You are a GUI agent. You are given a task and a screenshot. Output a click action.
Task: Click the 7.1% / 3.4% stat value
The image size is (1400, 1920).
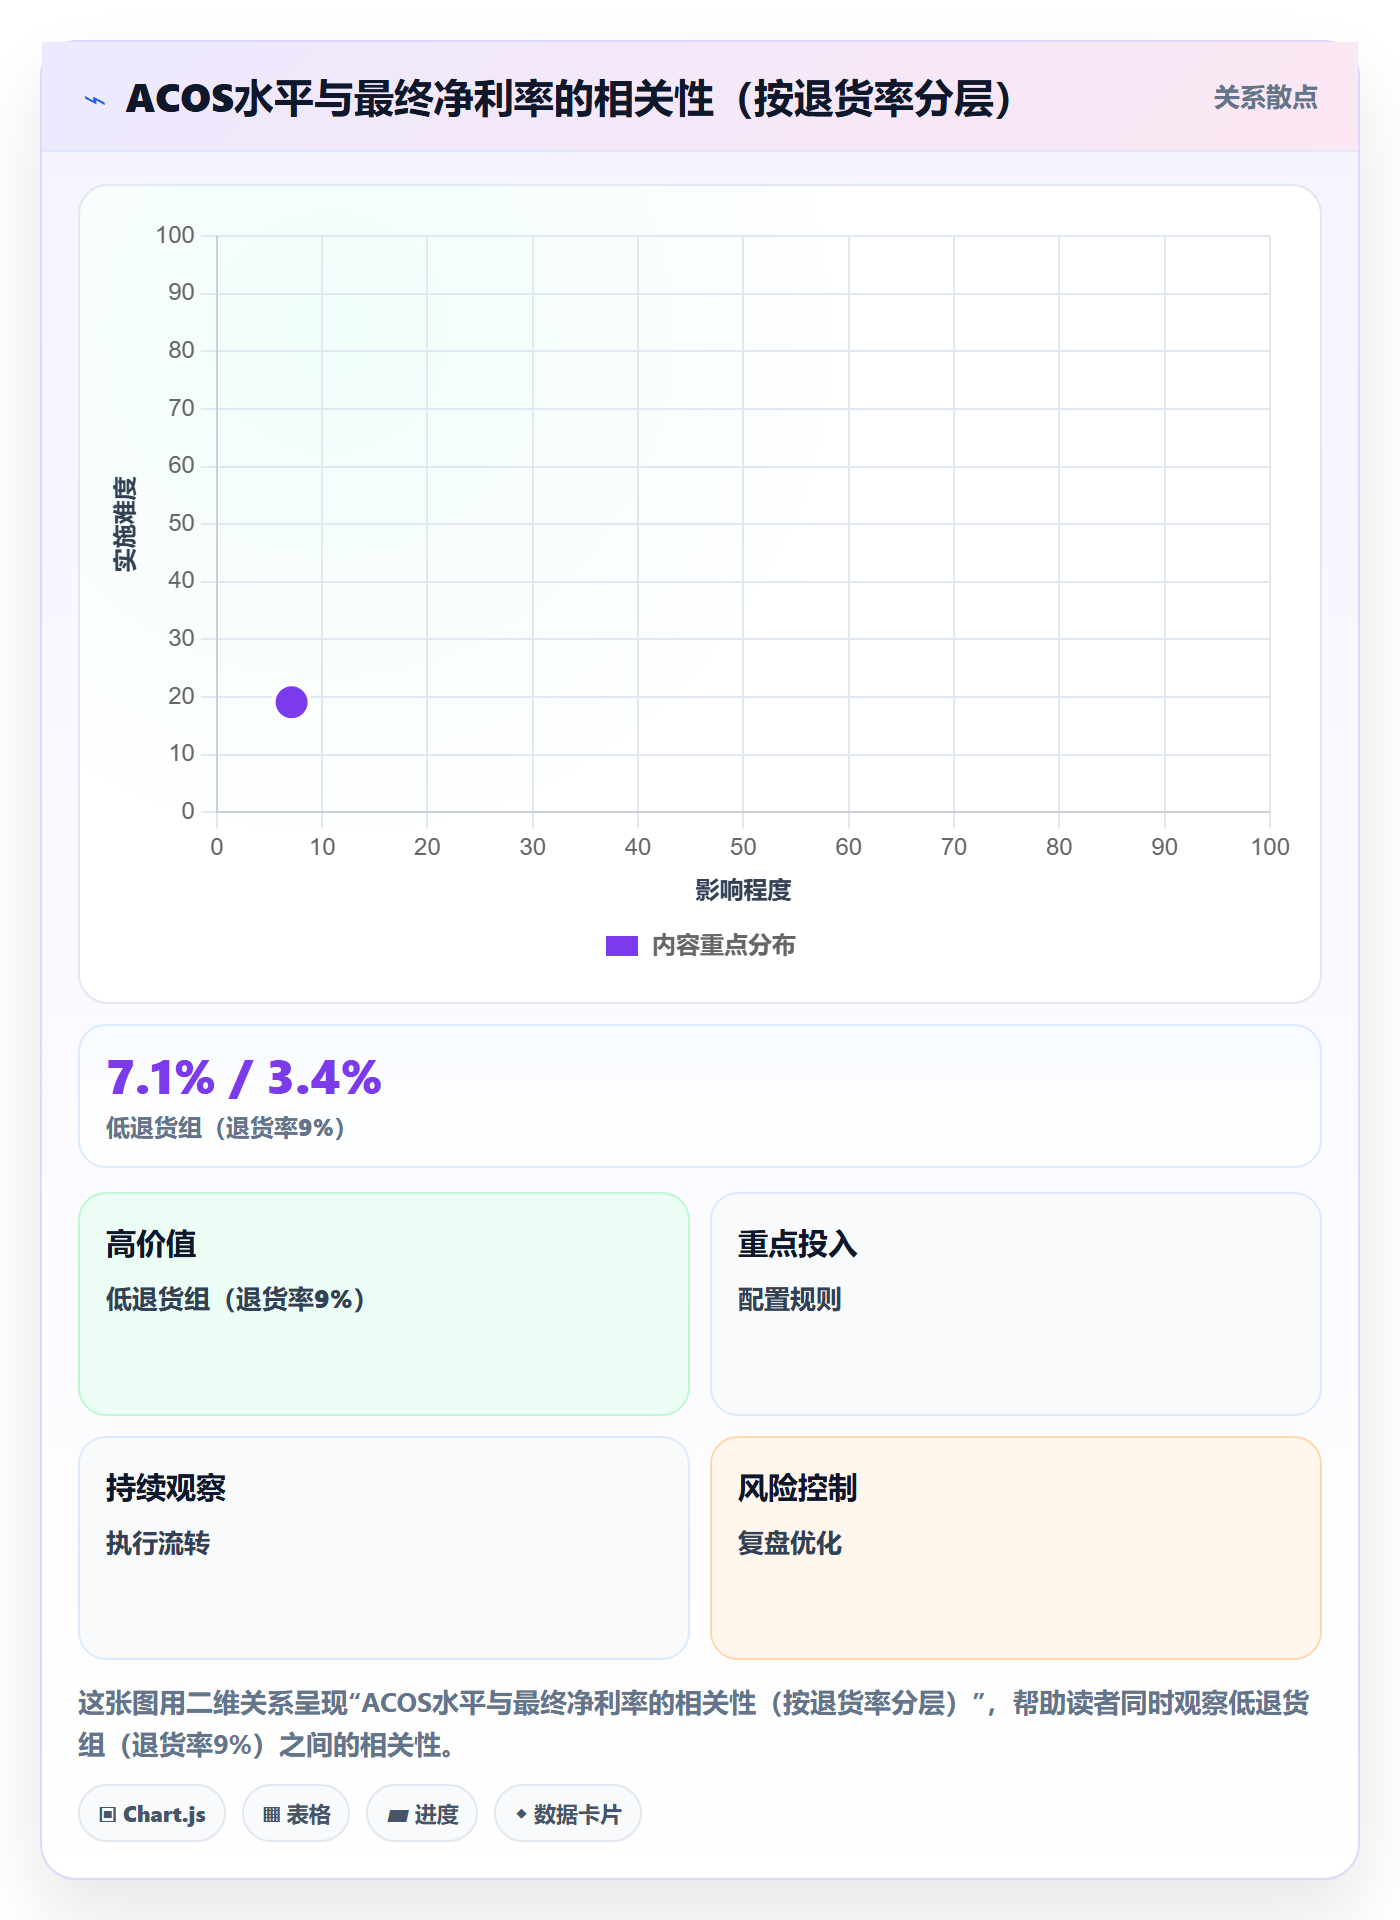pyautogui.click(x=244, y=1078)
